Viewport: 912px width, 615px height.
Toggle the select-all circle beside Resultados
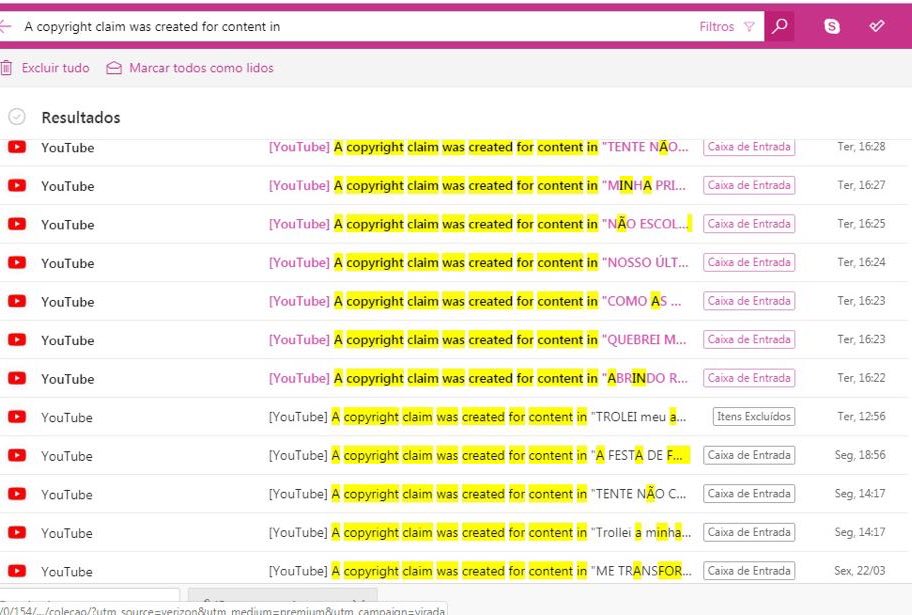[x=17, y=117]
